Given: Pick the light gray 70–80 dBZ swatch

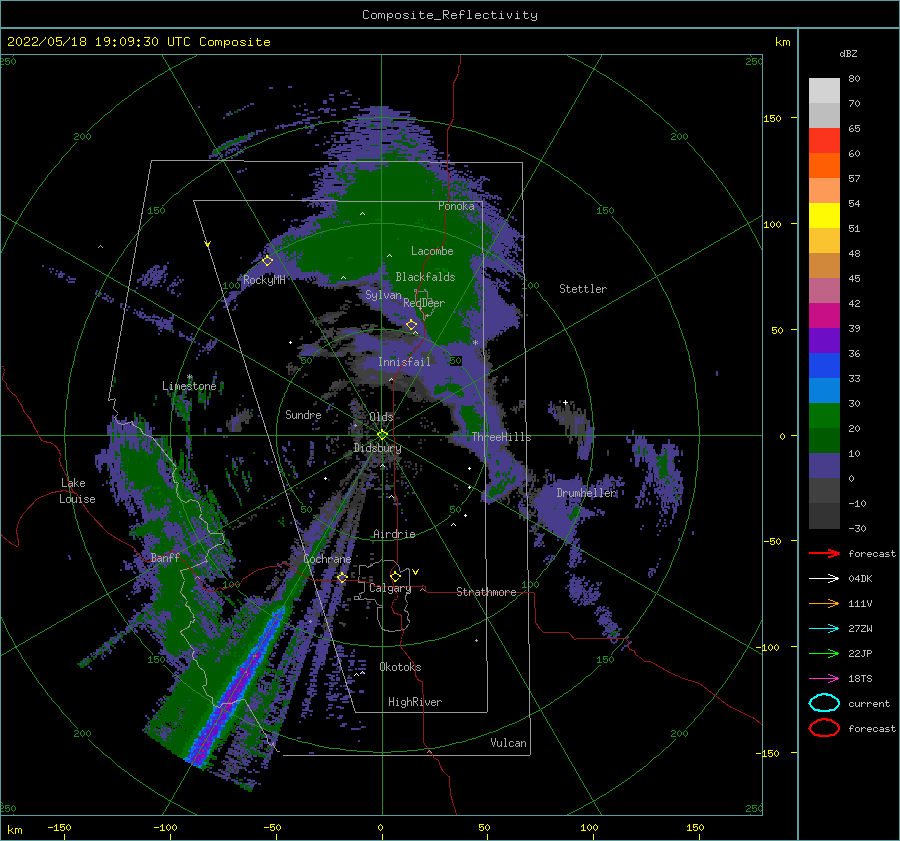Looking at the screenshot, I should click(824, 91).
